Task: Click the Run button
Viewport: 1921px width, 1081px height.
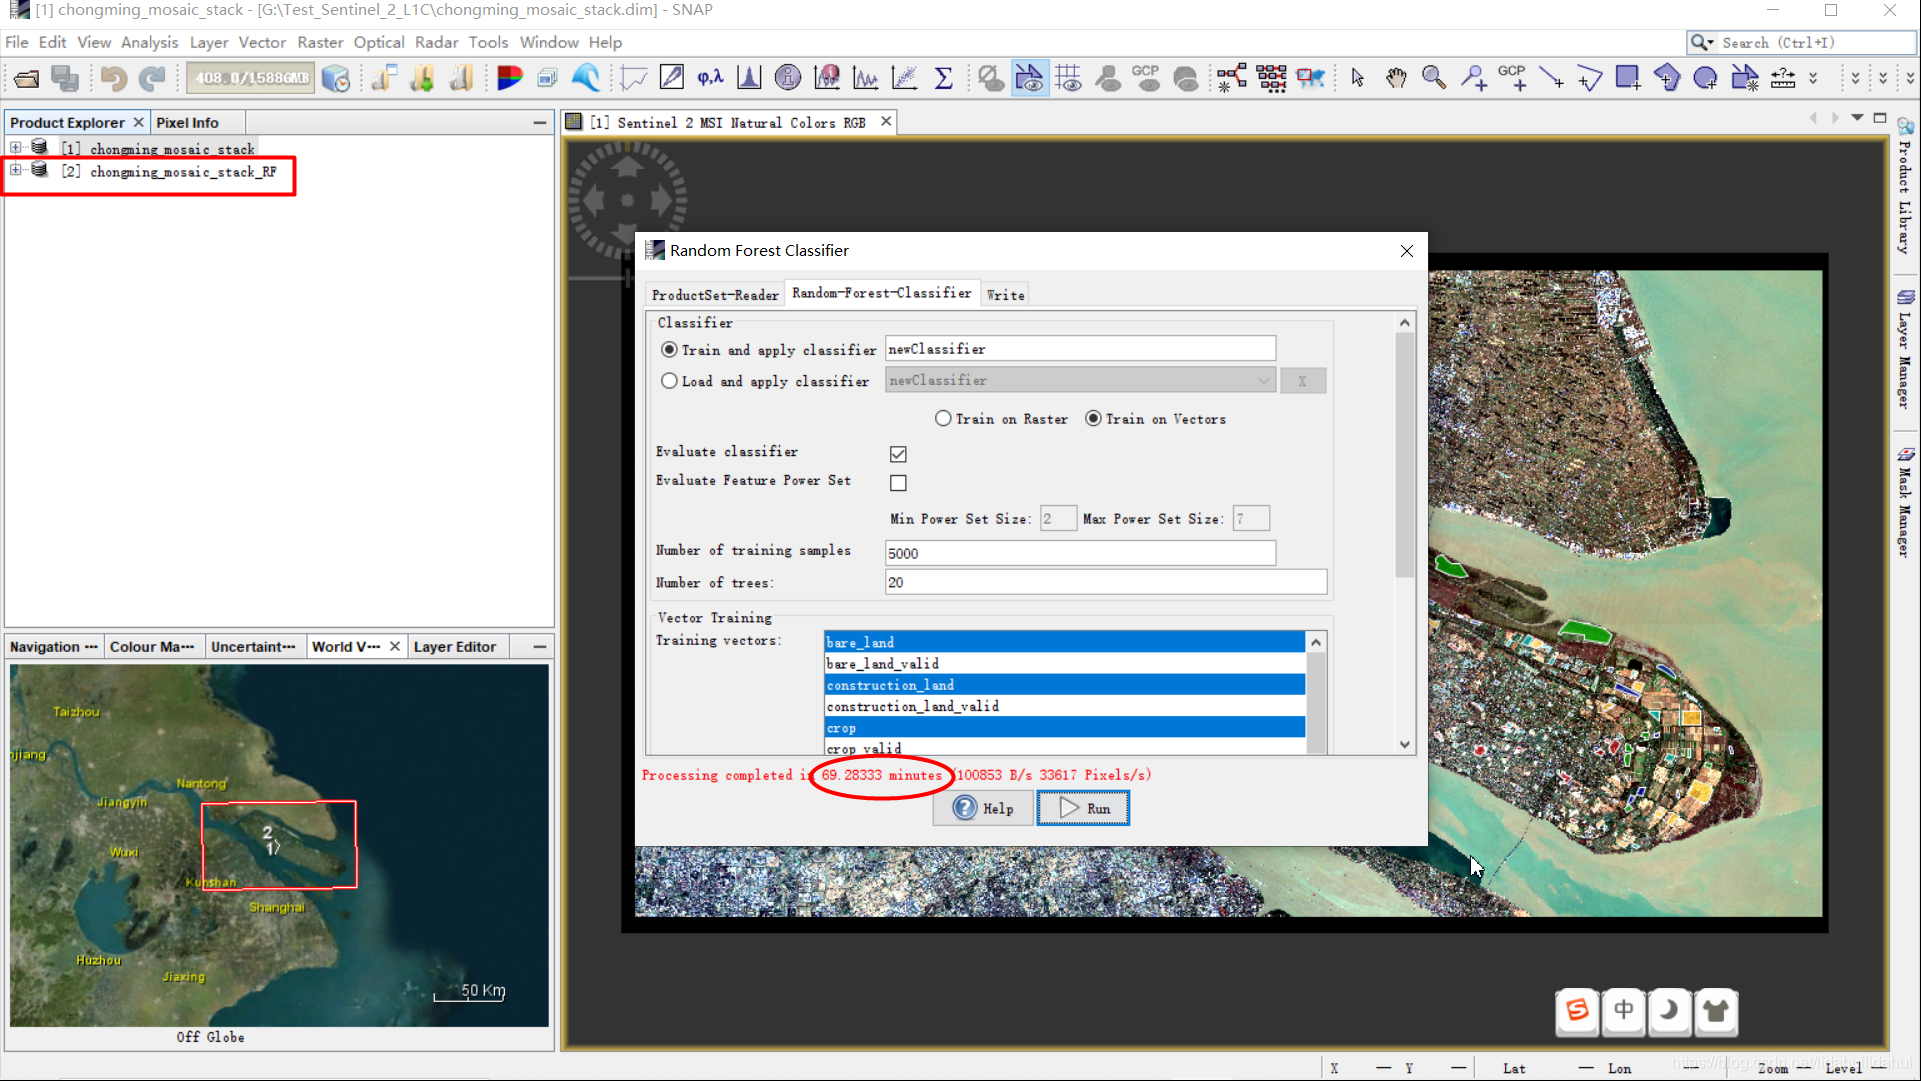Action: [x=1083, y=808]
